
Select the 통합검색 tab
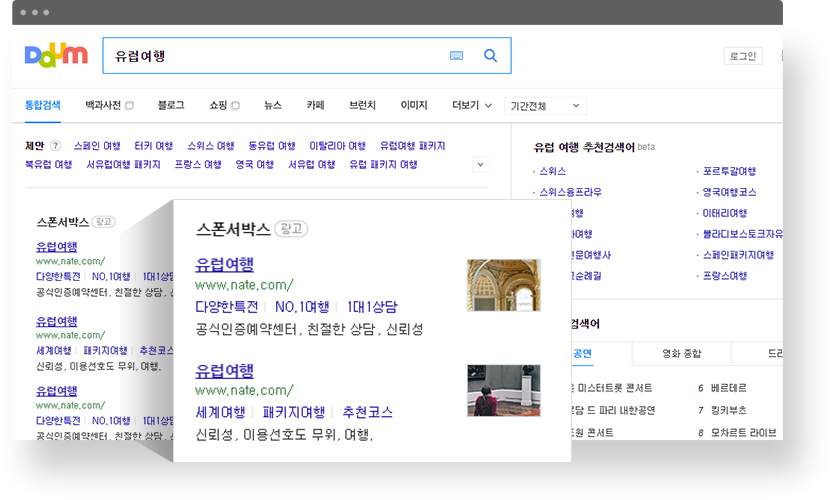tap(42, 105)
